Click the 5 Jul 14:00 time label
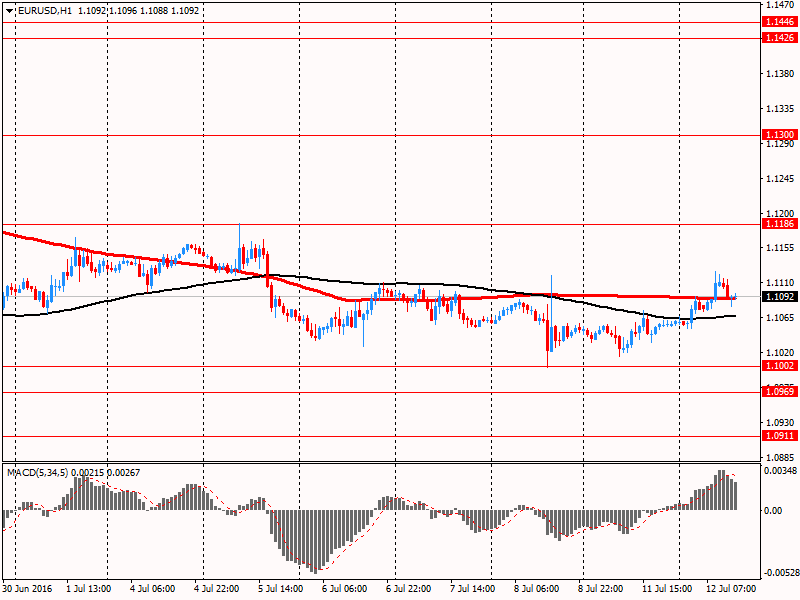 click(x=281, y=589)
